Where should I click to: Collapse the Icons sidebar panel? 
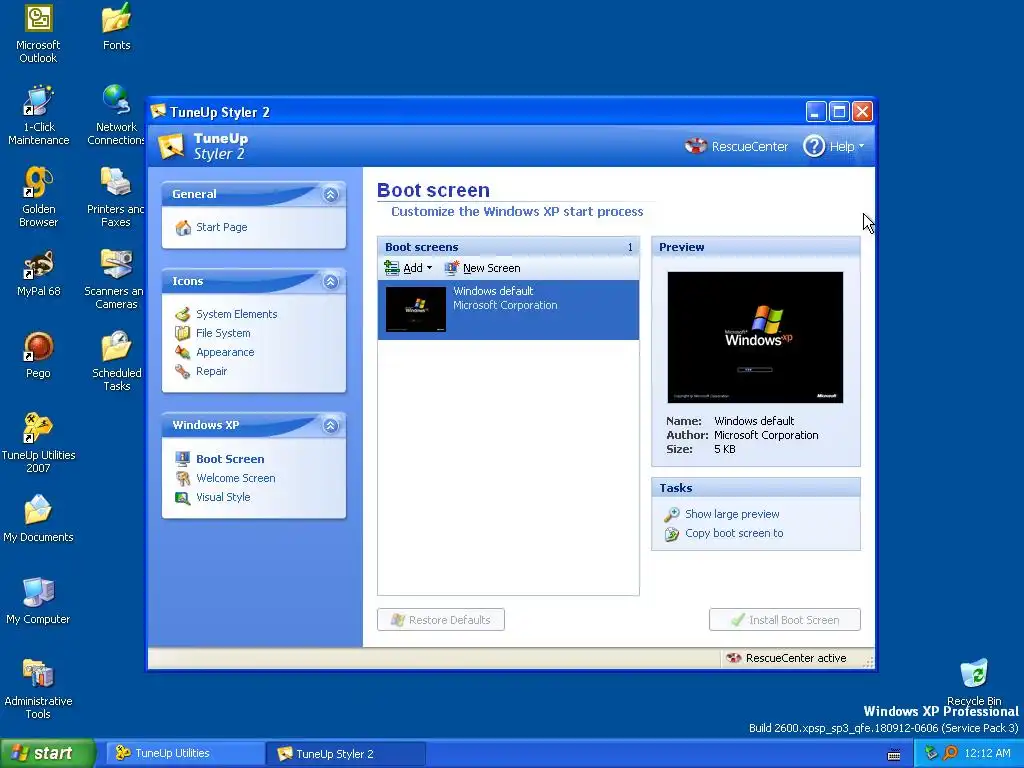click(330, 281)
